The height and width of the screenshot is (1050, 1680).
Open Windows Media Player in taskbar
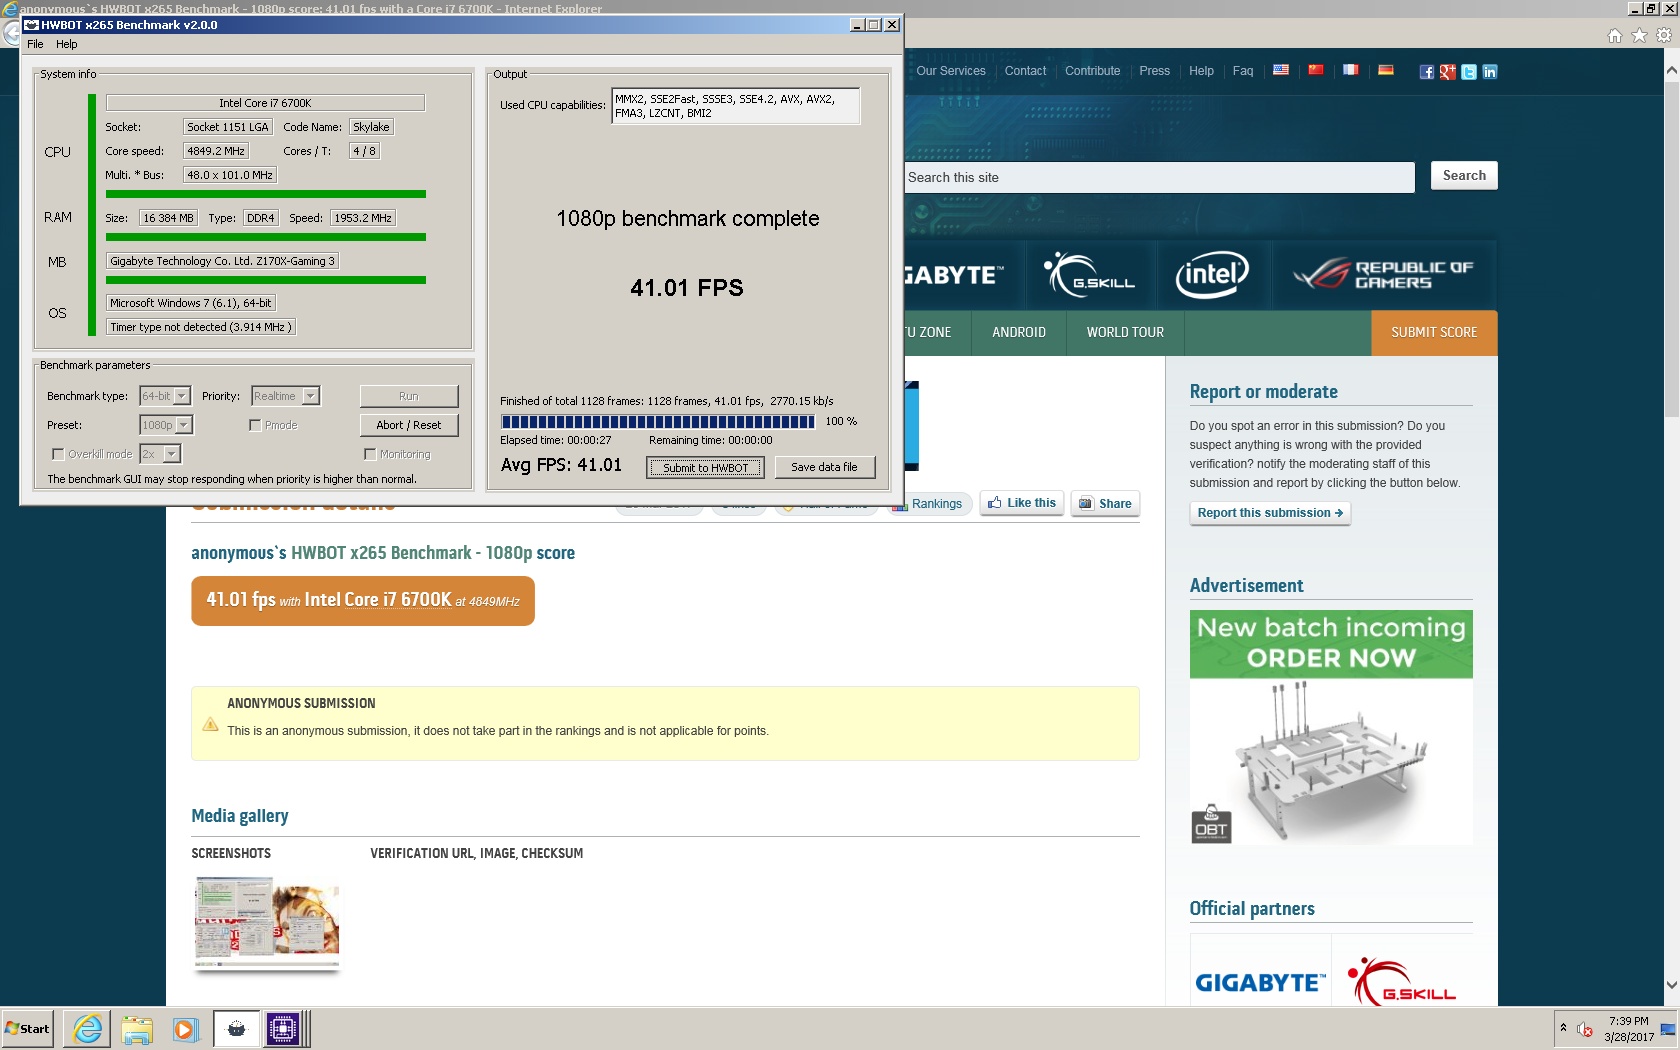pyautogui.click(x=185, y=1029)
